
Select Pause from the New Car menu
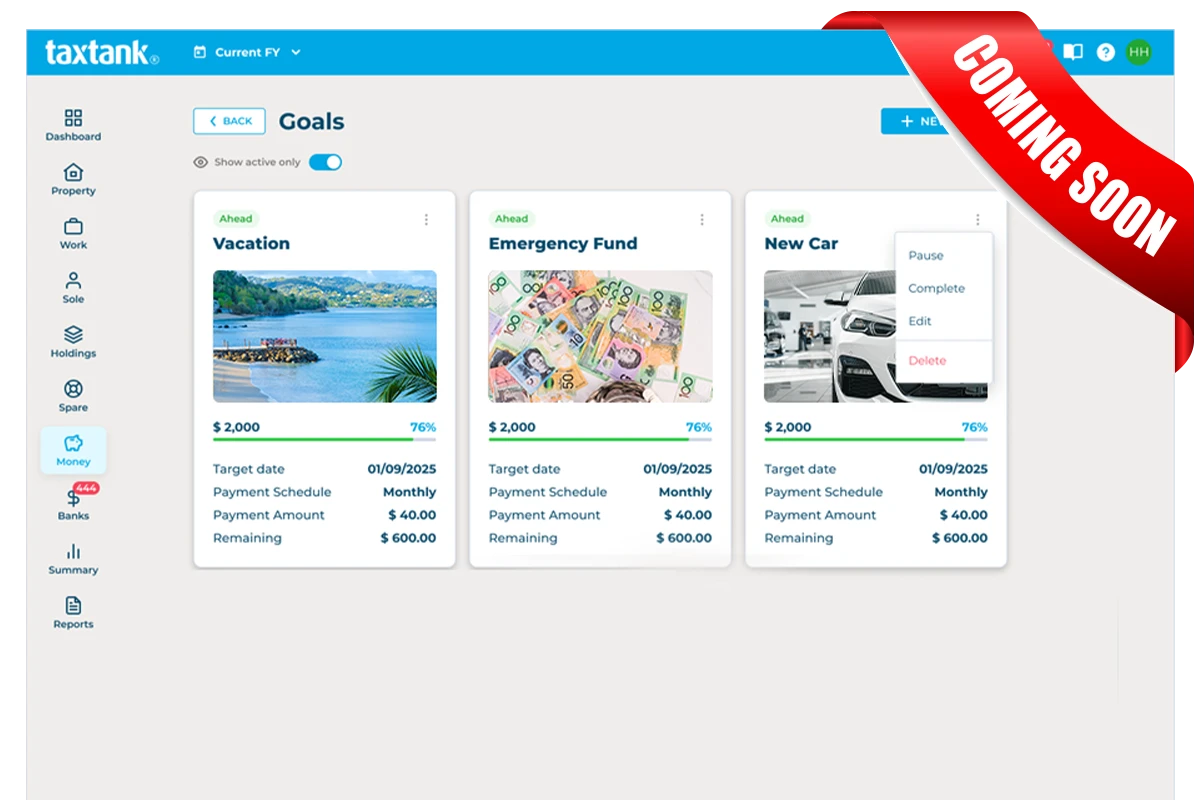coord(925,255)
